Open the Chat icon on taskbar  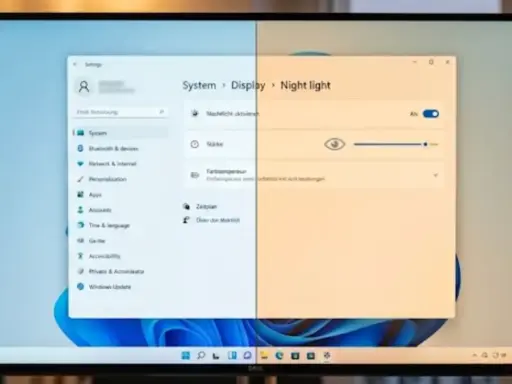247,356
